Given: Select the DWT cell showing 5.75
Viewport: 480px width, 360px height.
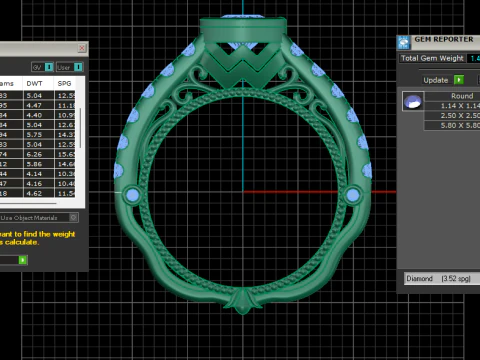Looking at the screenshot, I should [38, 135].
